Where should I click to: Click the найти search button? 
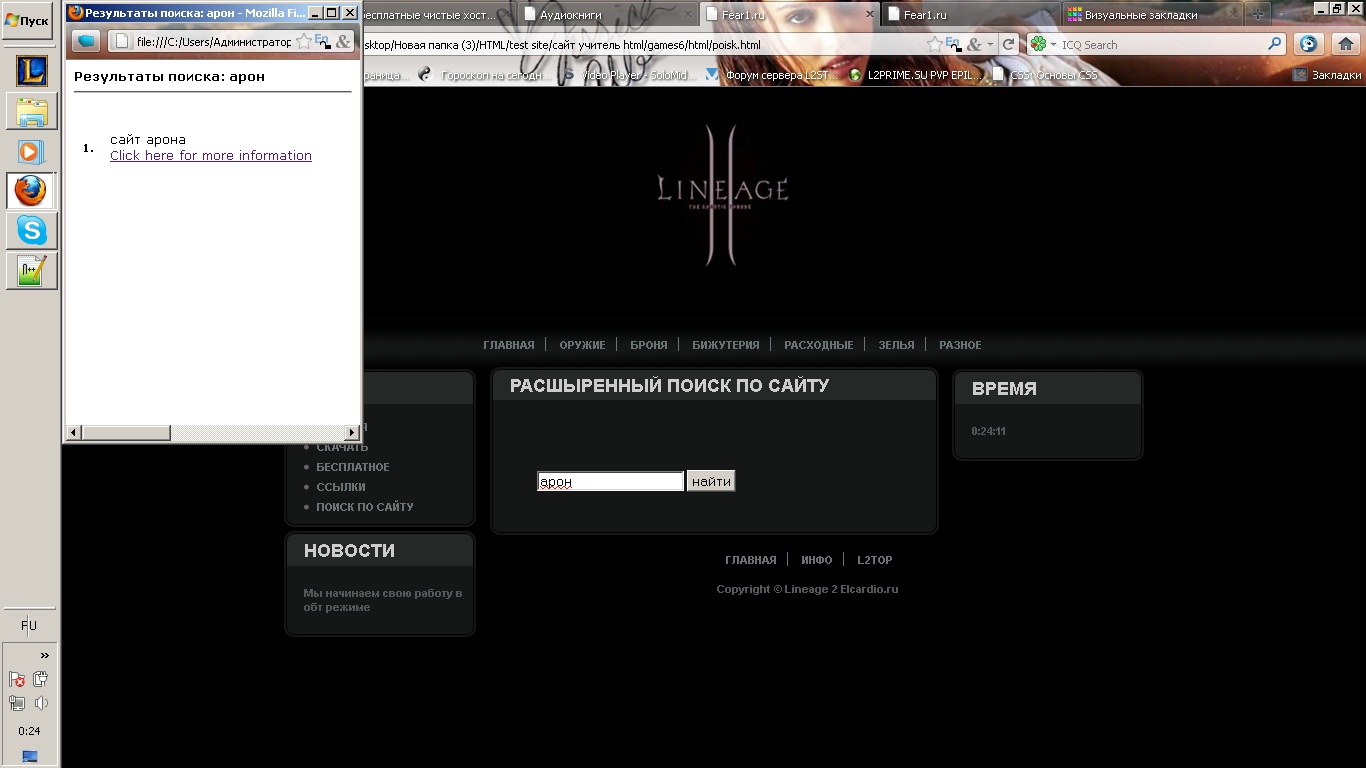[x=711, y=482]
